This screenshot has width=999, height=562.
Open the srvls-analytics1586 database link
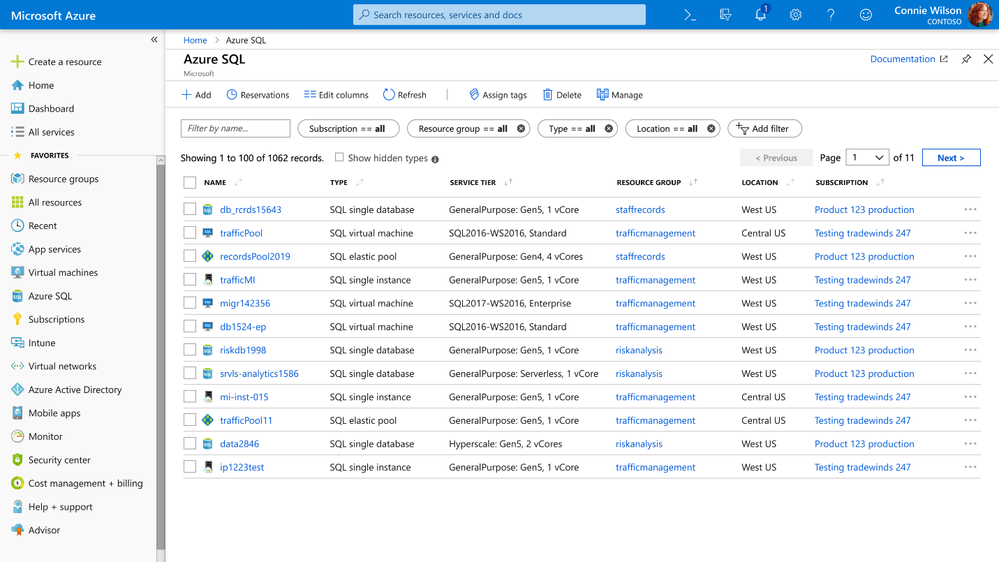point(259,373)
